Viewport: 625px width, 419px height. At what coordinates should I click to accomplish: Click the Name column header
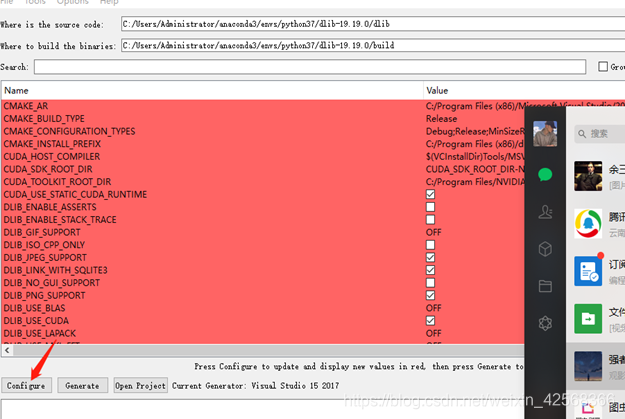point(212,90)
